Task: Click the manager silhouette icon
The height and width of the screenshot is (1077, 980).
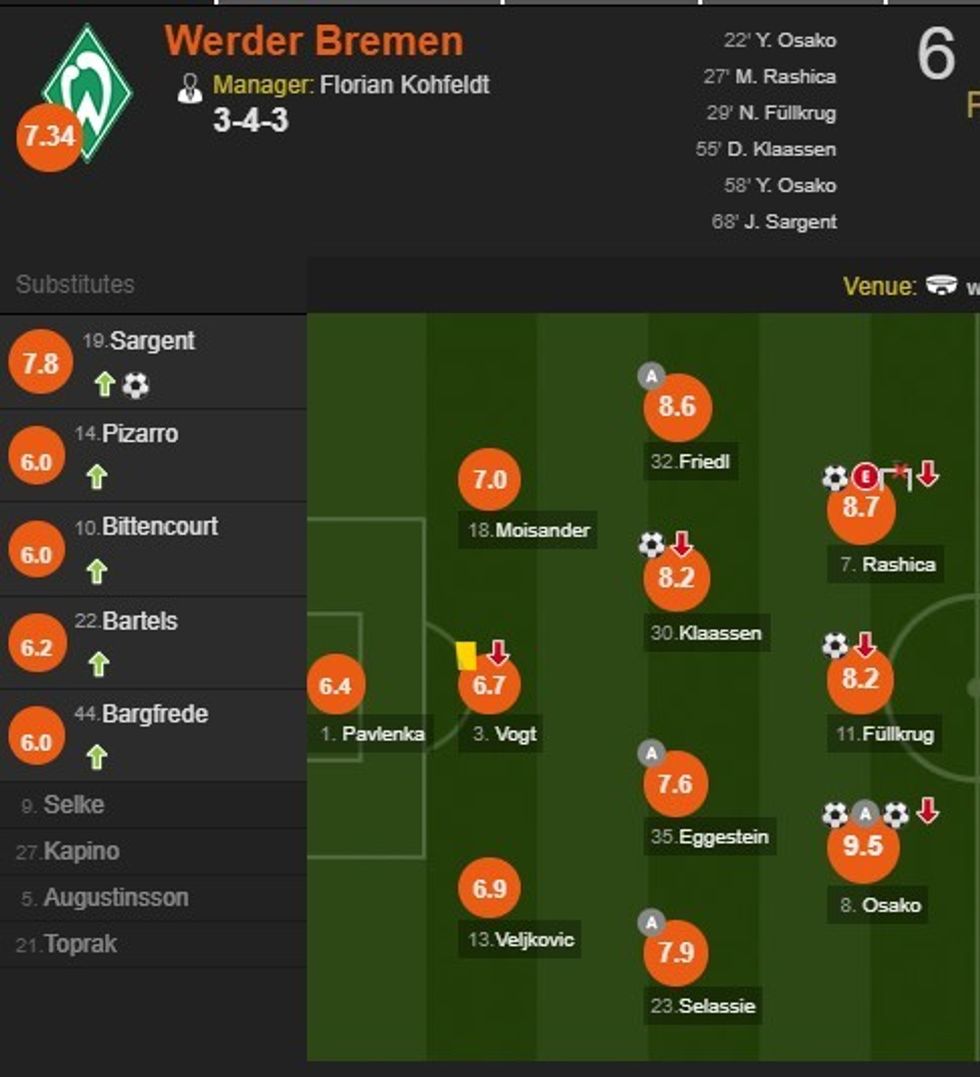Action: pyautogui.click(x=189, y=87)
